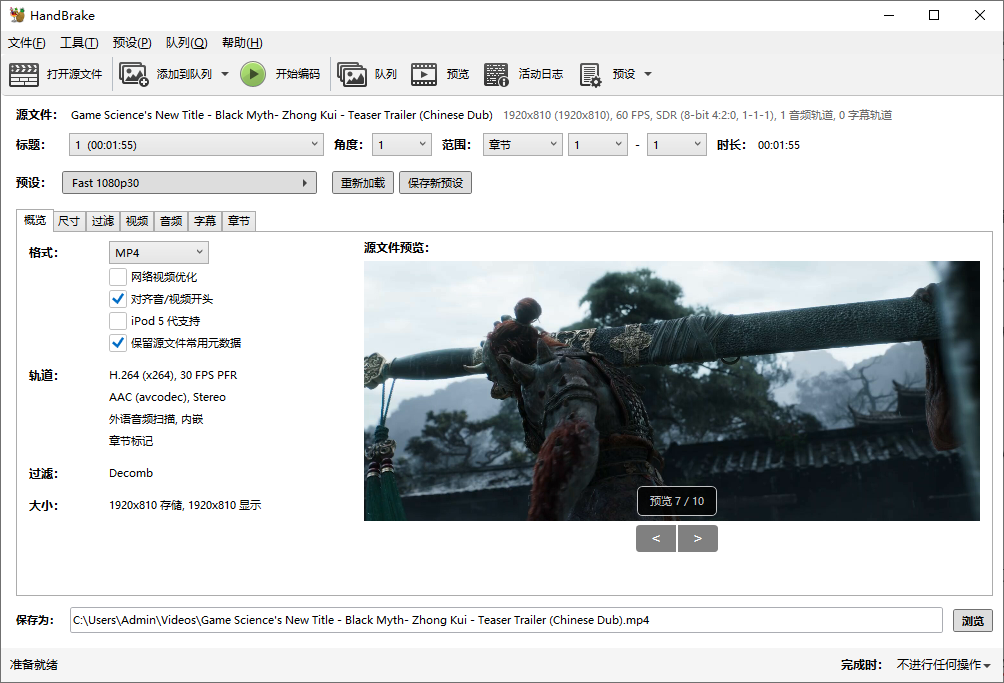Screen dimensions: 1004x683
Task: Open the 工具(T) menu
Action: (x=79, y=43)
